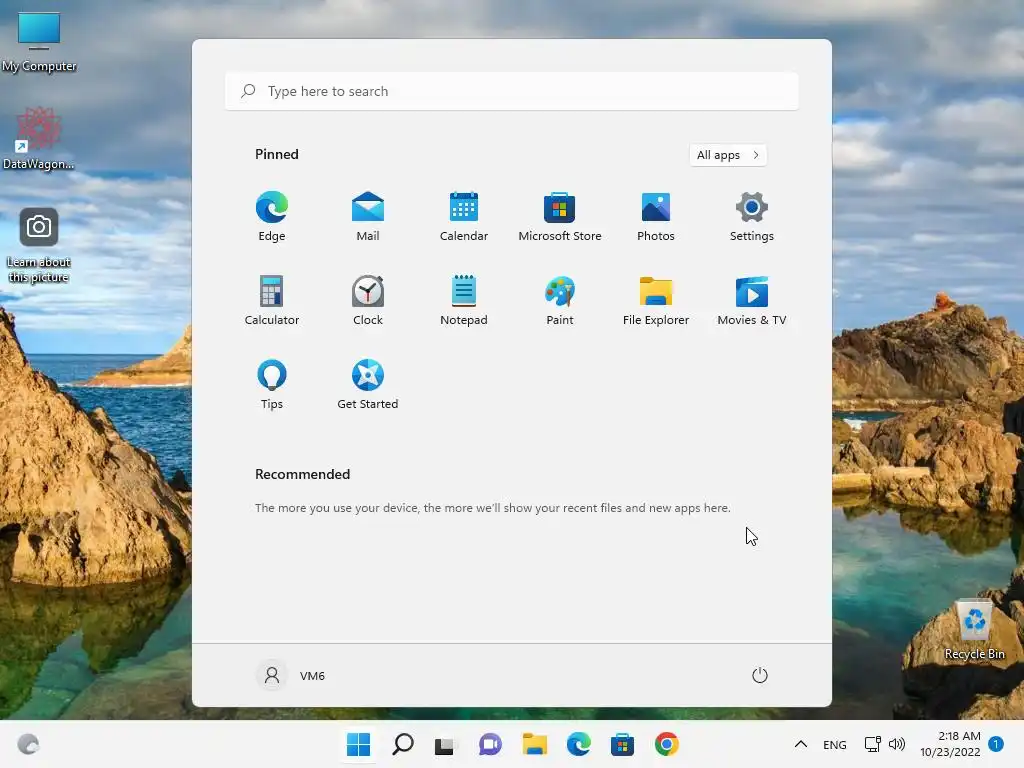The image size is (1024, 768).
Task: Select the My Computer desktop icon
Action: (x=39, y=40)
